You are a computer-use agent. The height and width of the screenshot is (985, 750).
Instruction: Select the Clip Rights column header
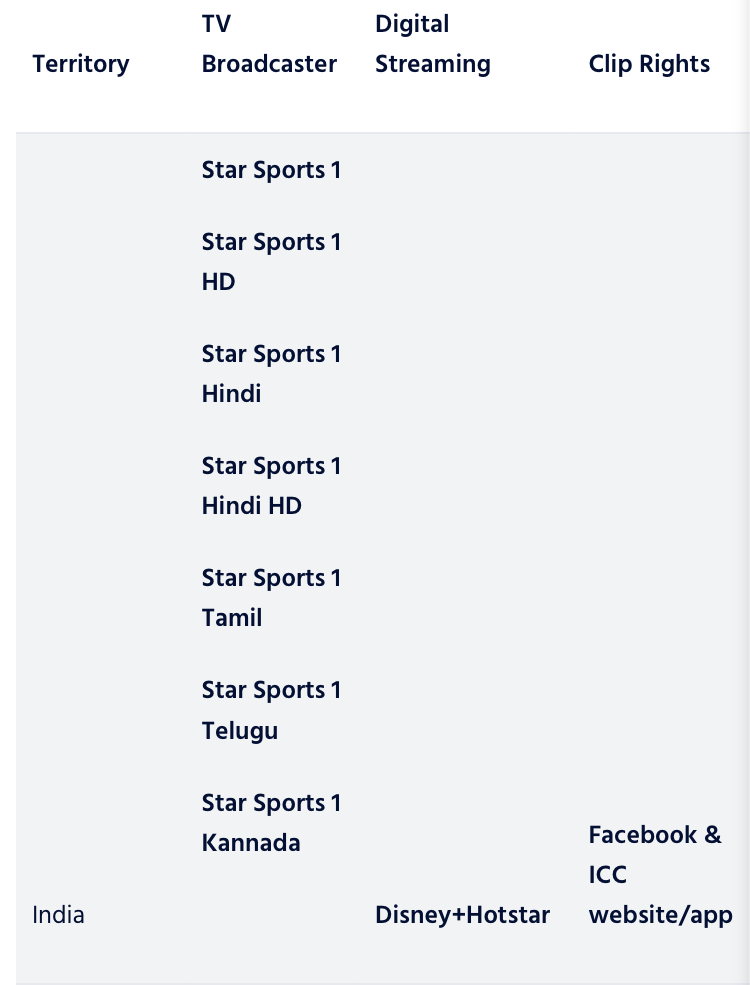tap(649, 64)
